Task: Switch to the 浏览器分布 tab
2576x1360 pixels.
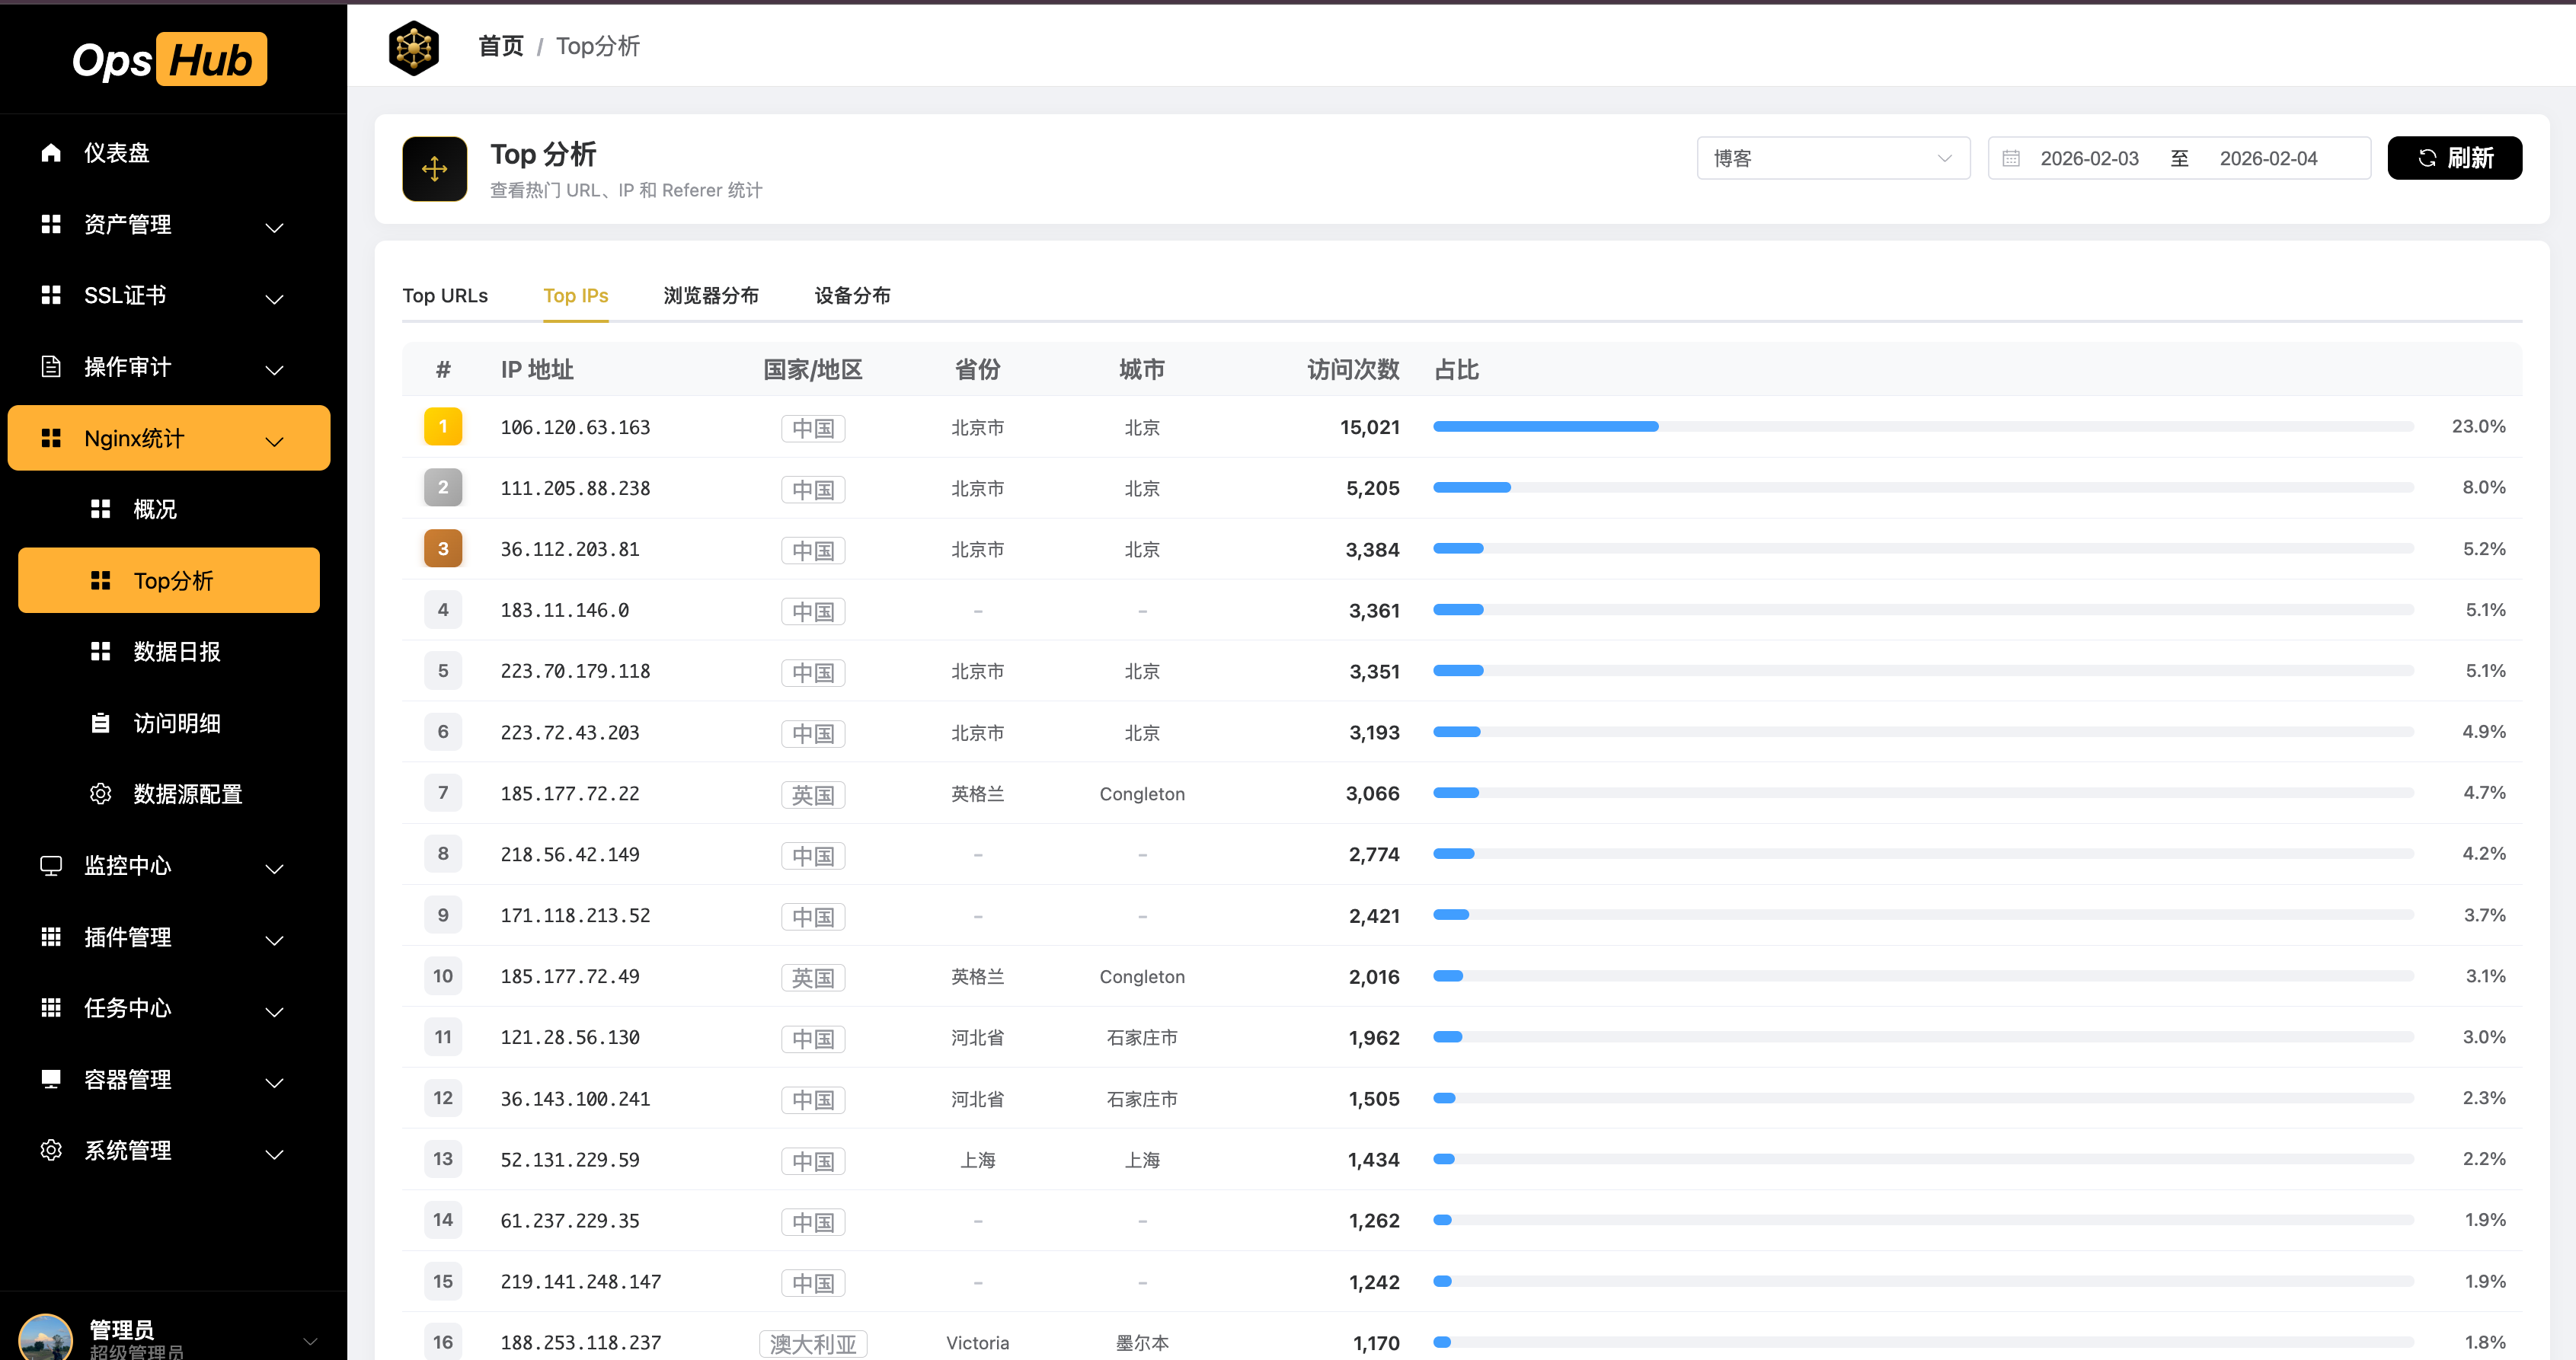Action: coord(710,295)
